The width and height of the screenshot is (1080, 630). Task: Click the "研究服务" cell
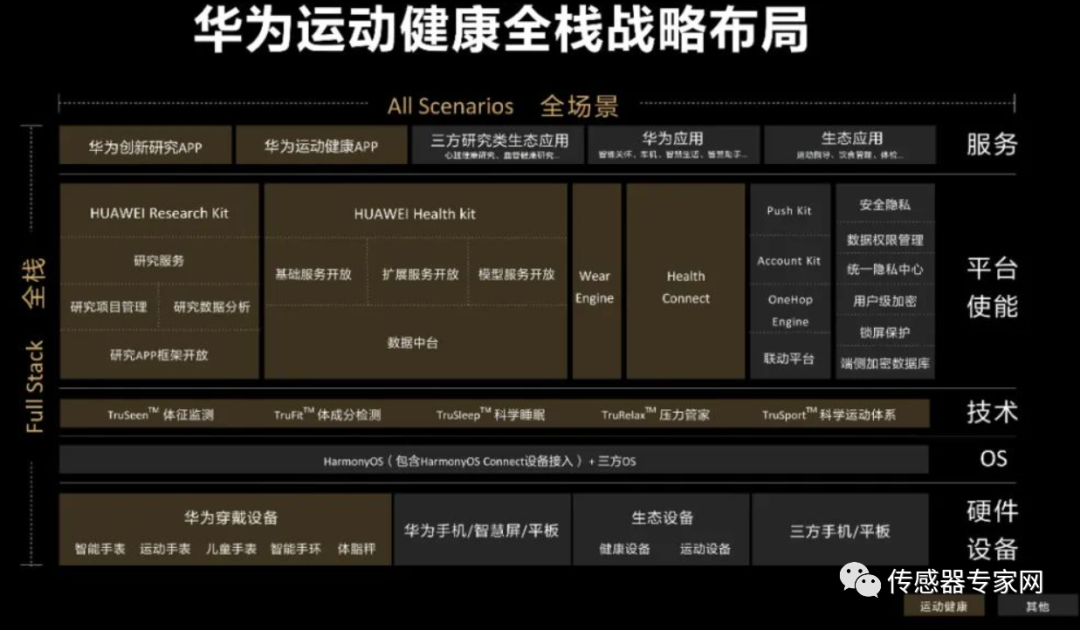[x=159, y=261]
